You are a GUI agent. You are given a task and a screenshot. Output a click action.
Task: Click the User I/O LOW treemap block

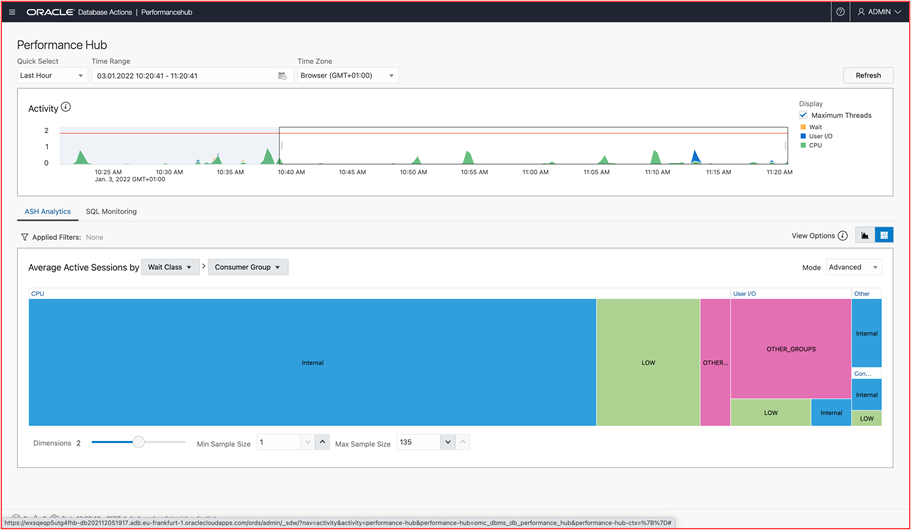click(x=770, y=413)
